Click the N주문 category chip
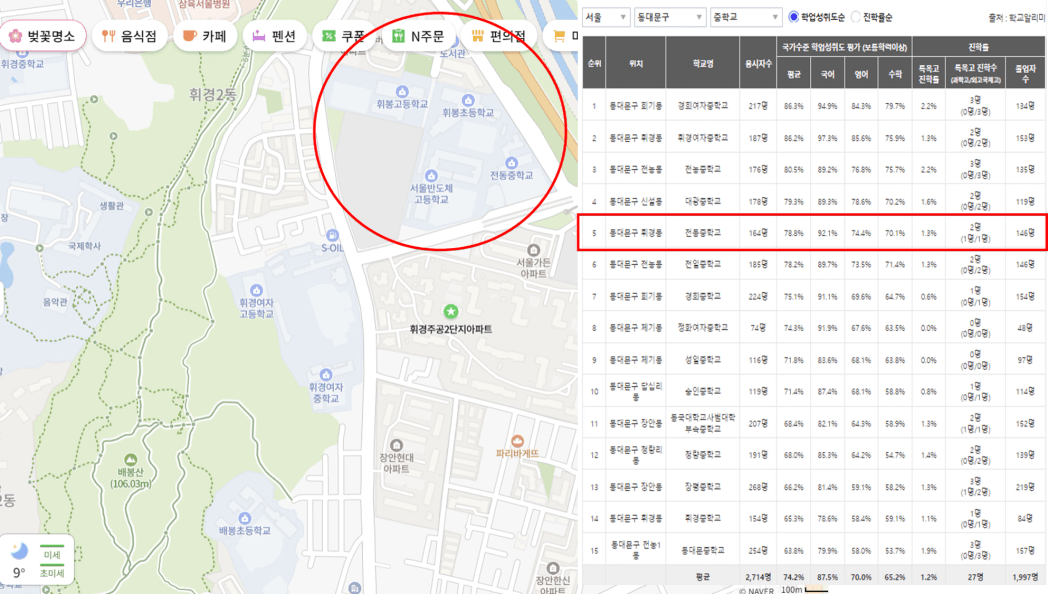Screen dimensions: 1048x594 [418, 36]
